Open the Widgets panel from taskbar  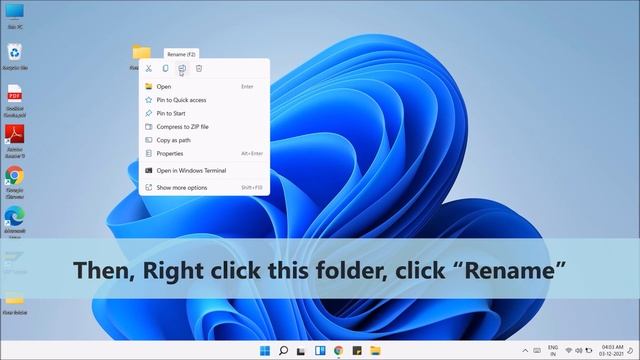tap(320, 351)
